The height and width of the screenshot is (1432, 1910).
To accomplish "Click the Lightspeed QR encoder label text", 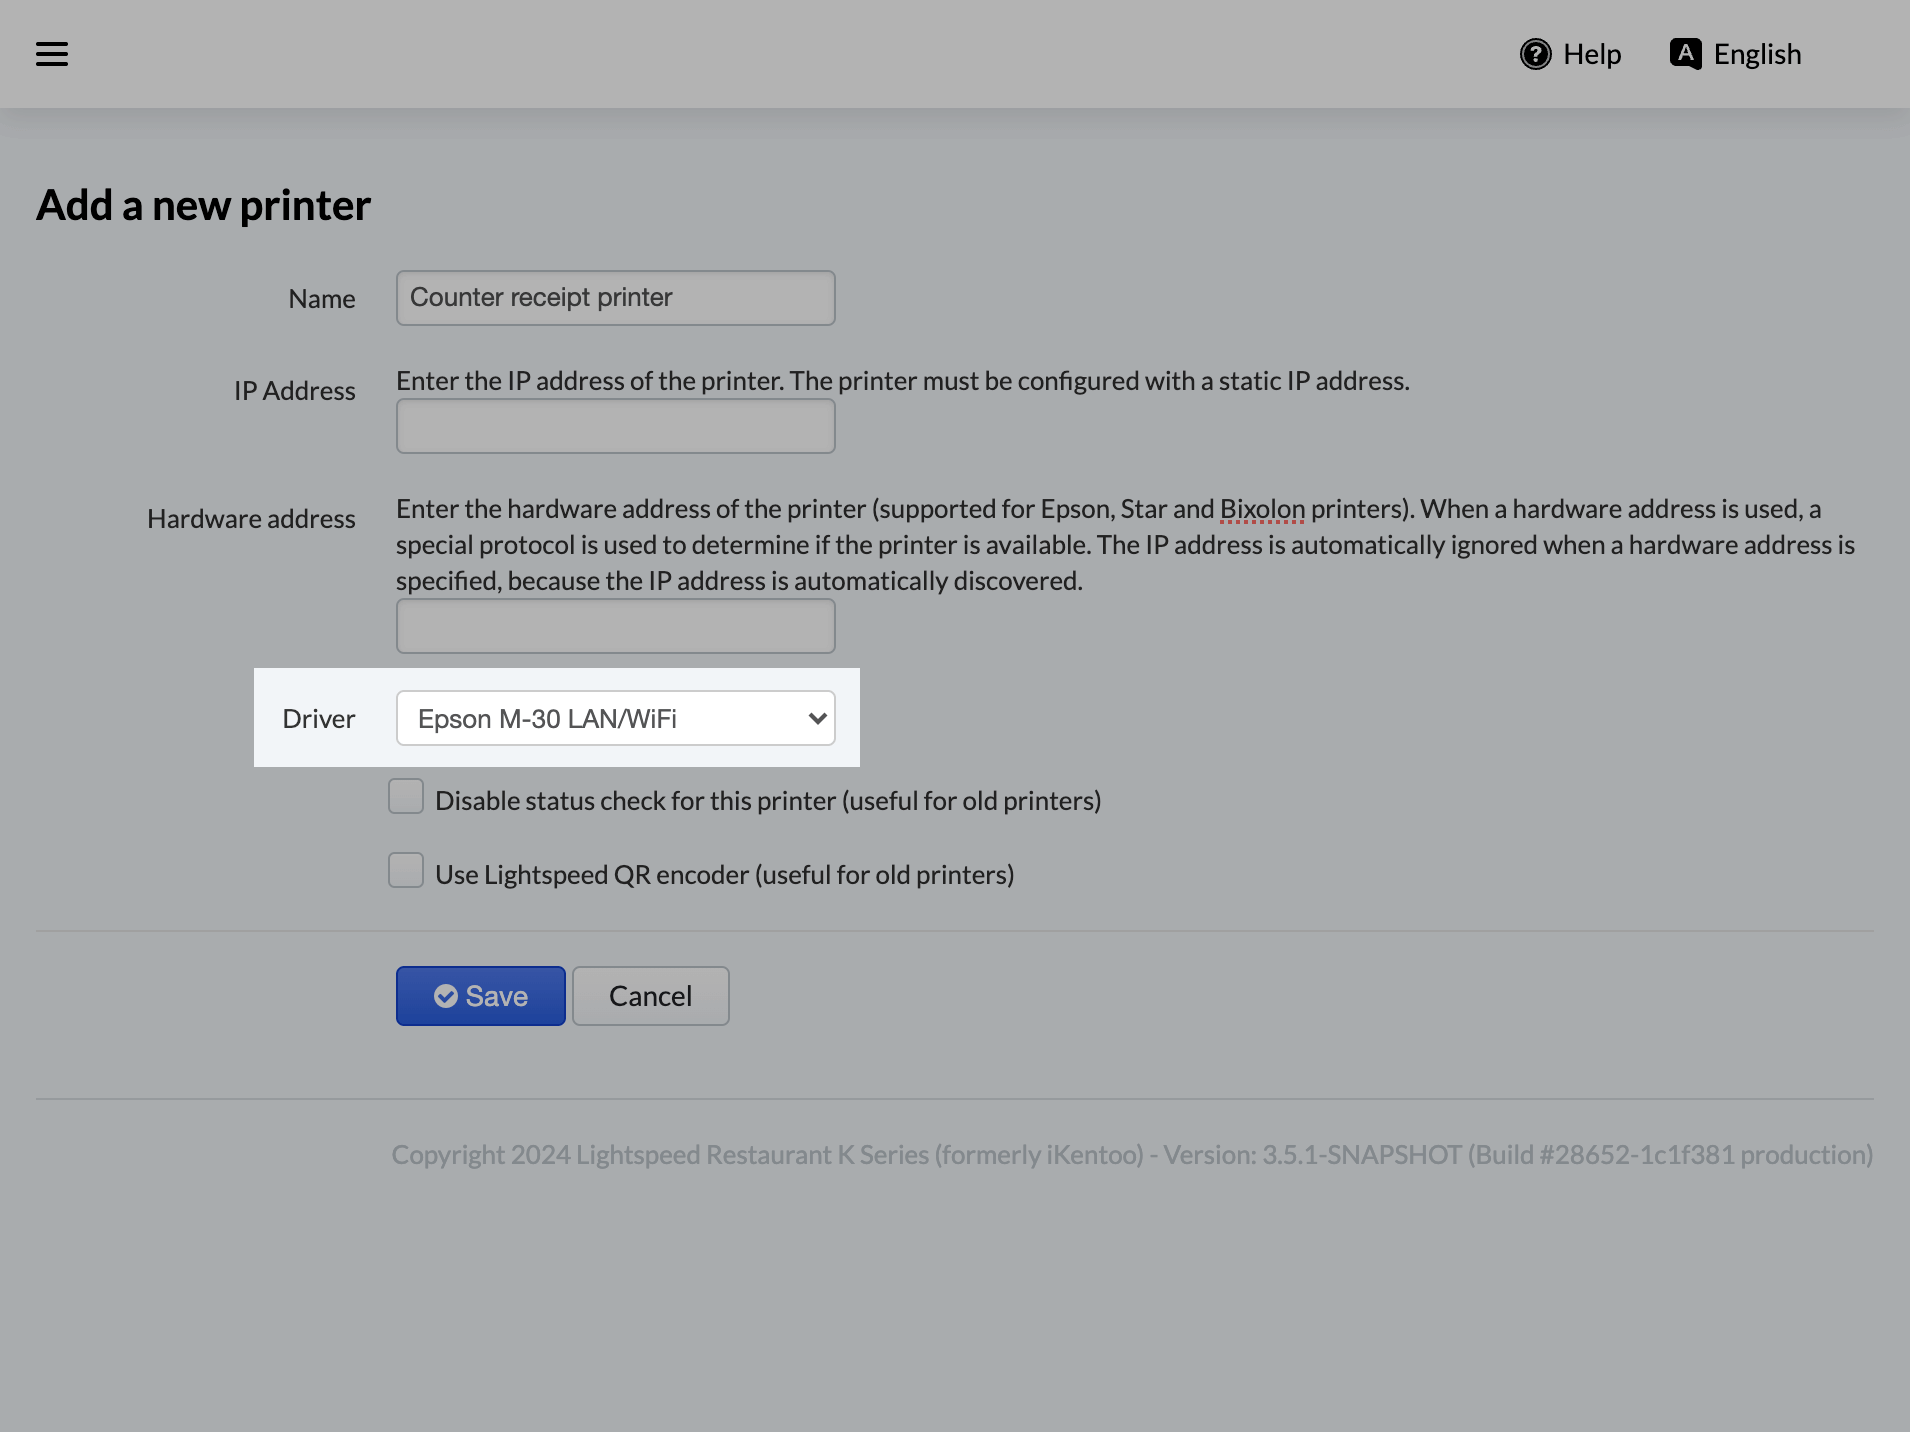I will click(x=725, y=875).
